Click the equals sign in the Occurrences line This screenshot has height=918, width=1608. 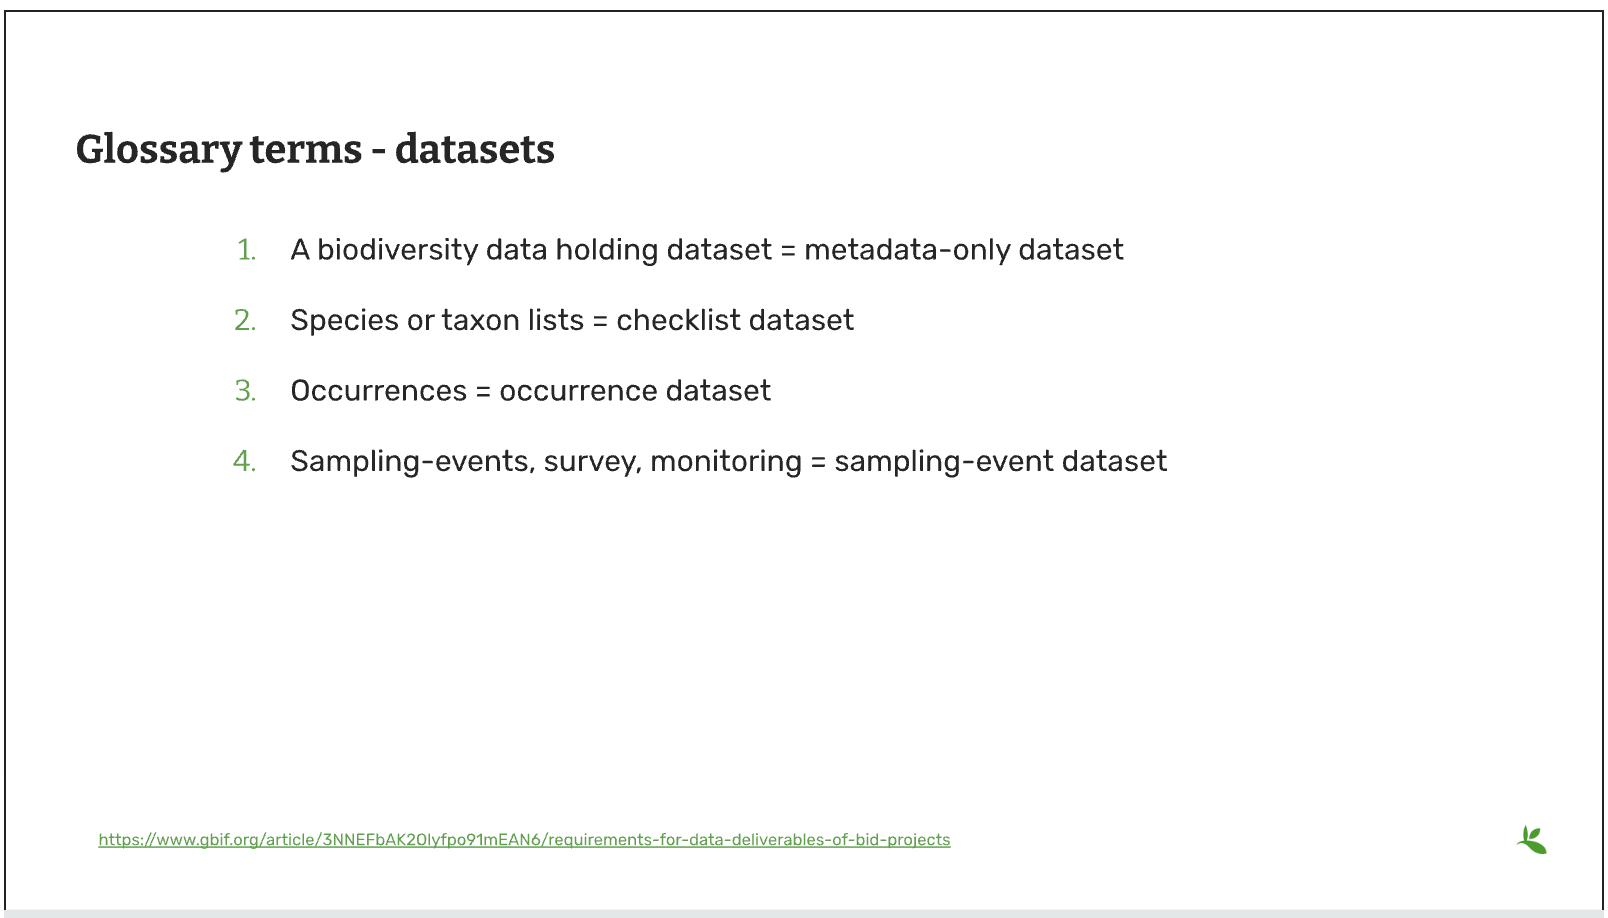pyautogui.click(x=483, y=392)
